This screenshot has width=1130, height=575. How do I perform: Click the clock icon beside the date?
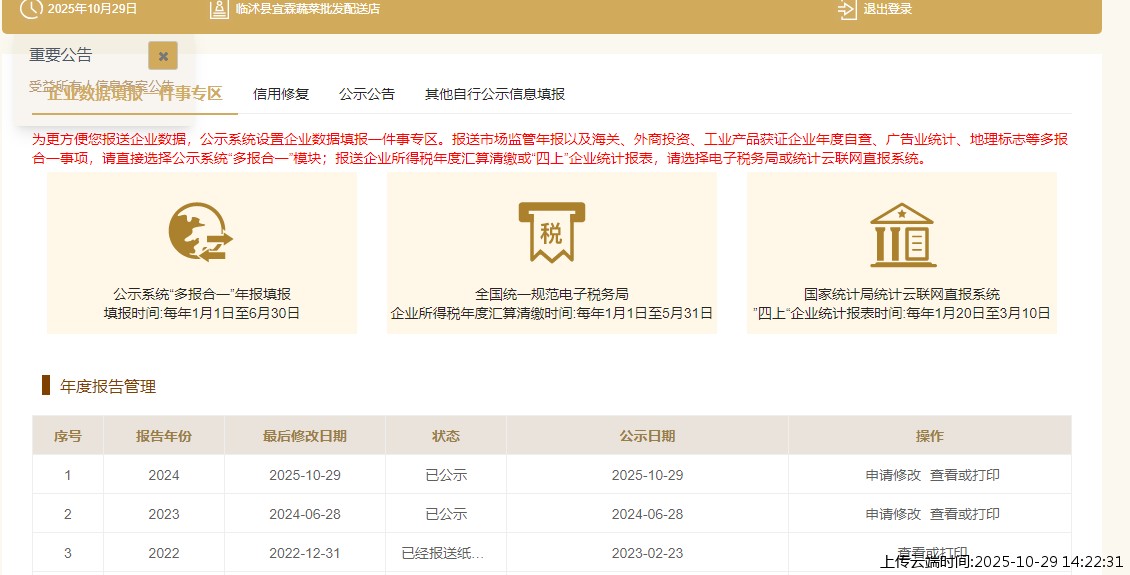tap(31, 9)
